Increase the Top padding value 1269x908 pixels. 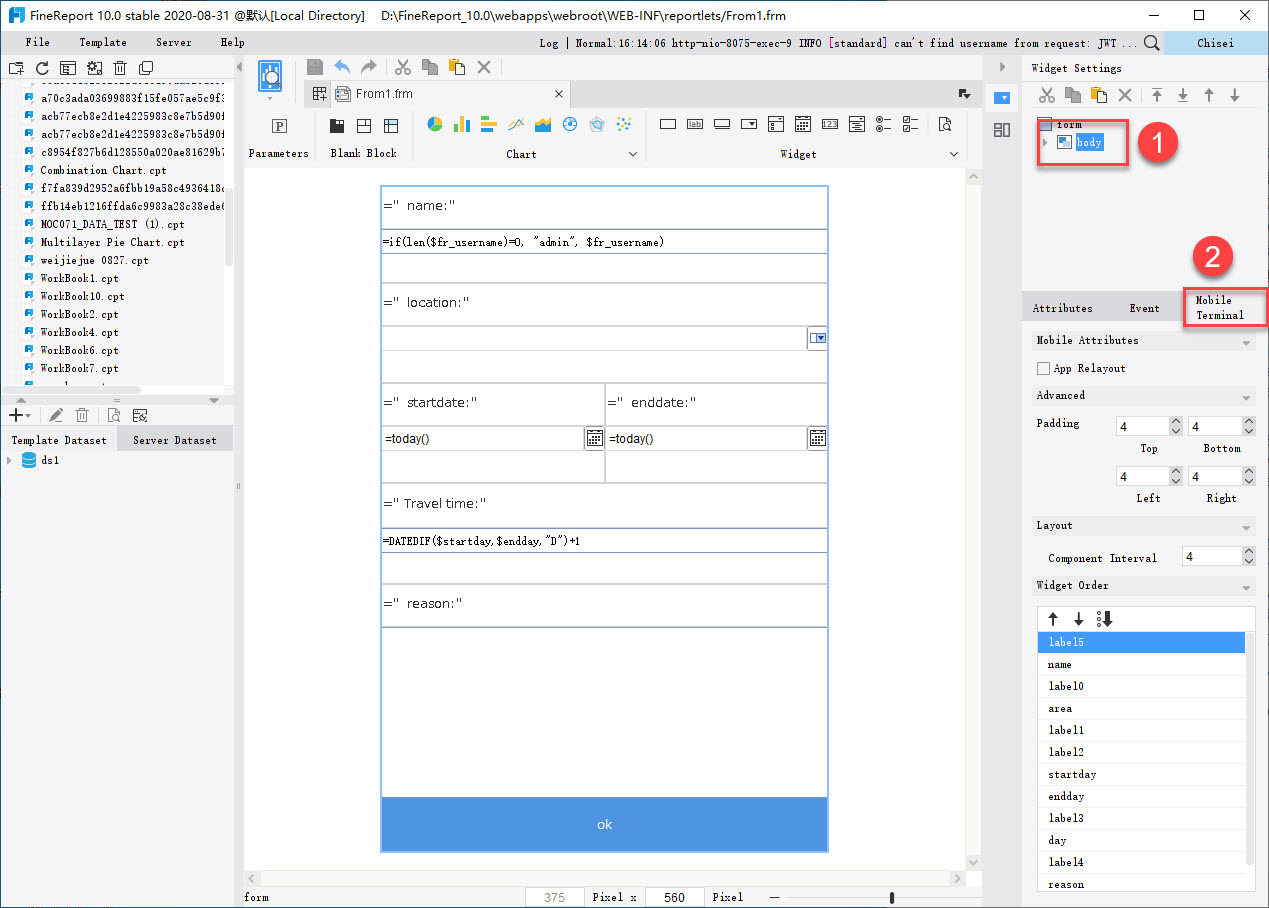(1175, 422)
